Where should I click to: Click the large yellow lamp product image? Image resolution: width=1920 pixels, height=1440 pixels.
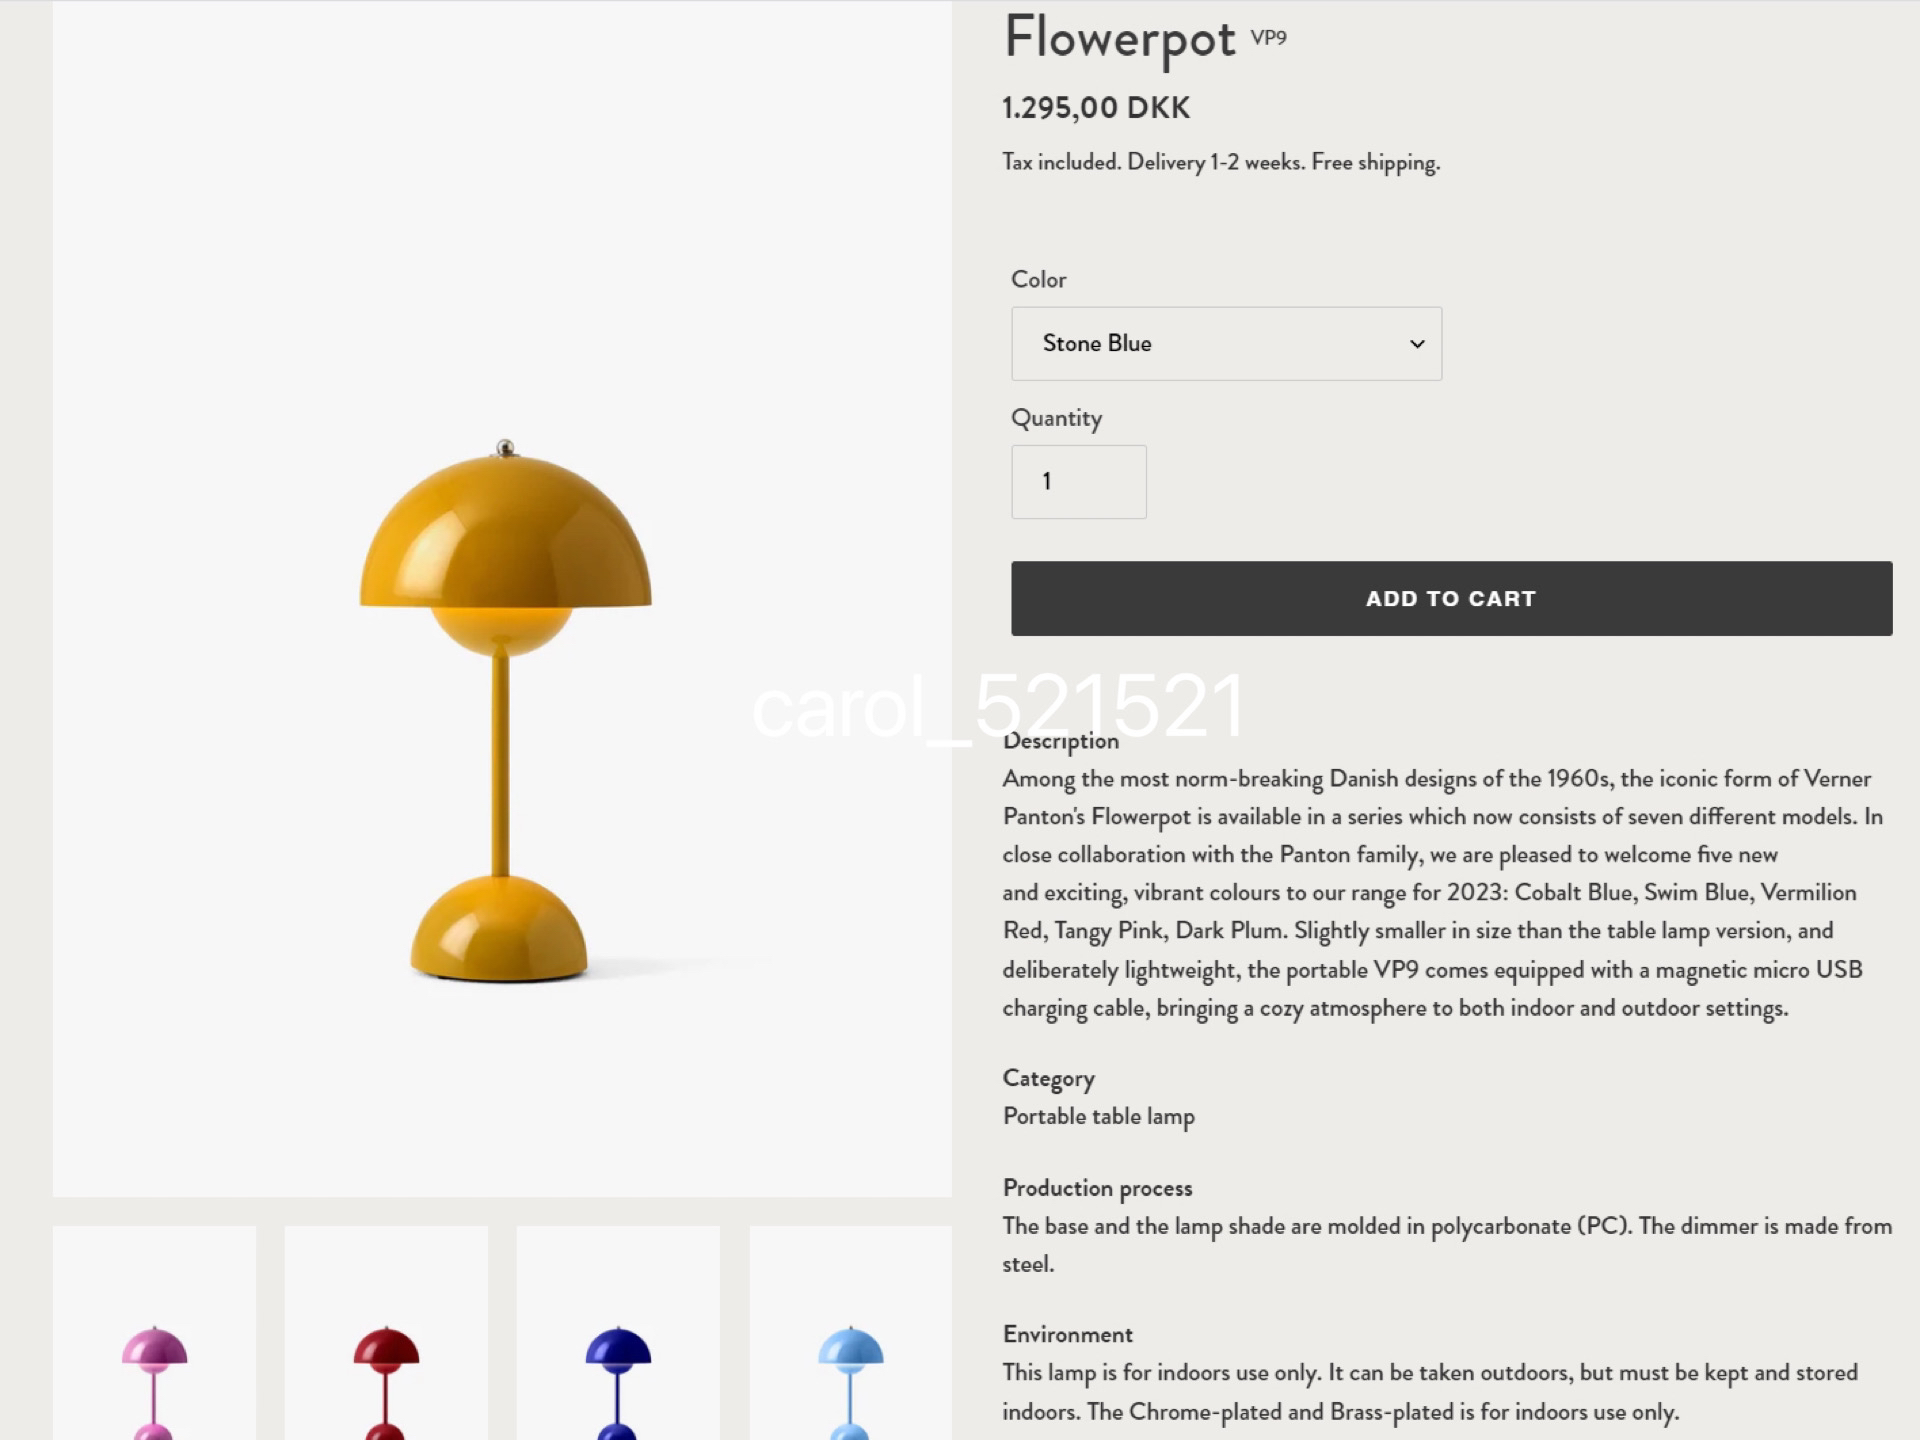coord(503,710)
